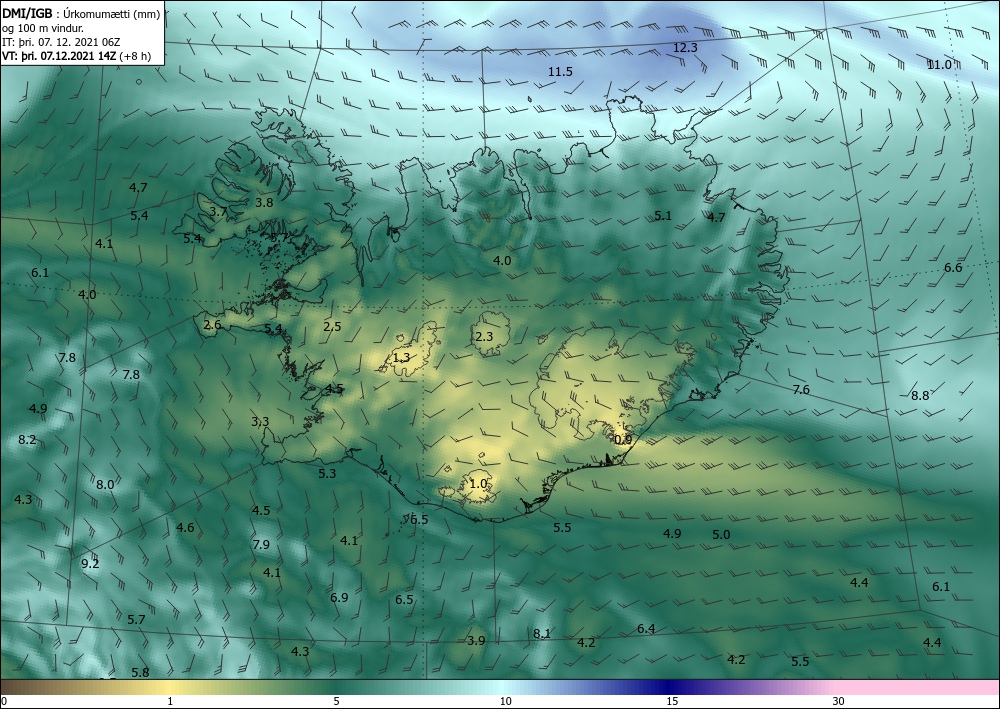1000x709 pixels.
Task: Click the 2.3 value on Hofsjökull glacier
Action: click(x=484, y=336)
